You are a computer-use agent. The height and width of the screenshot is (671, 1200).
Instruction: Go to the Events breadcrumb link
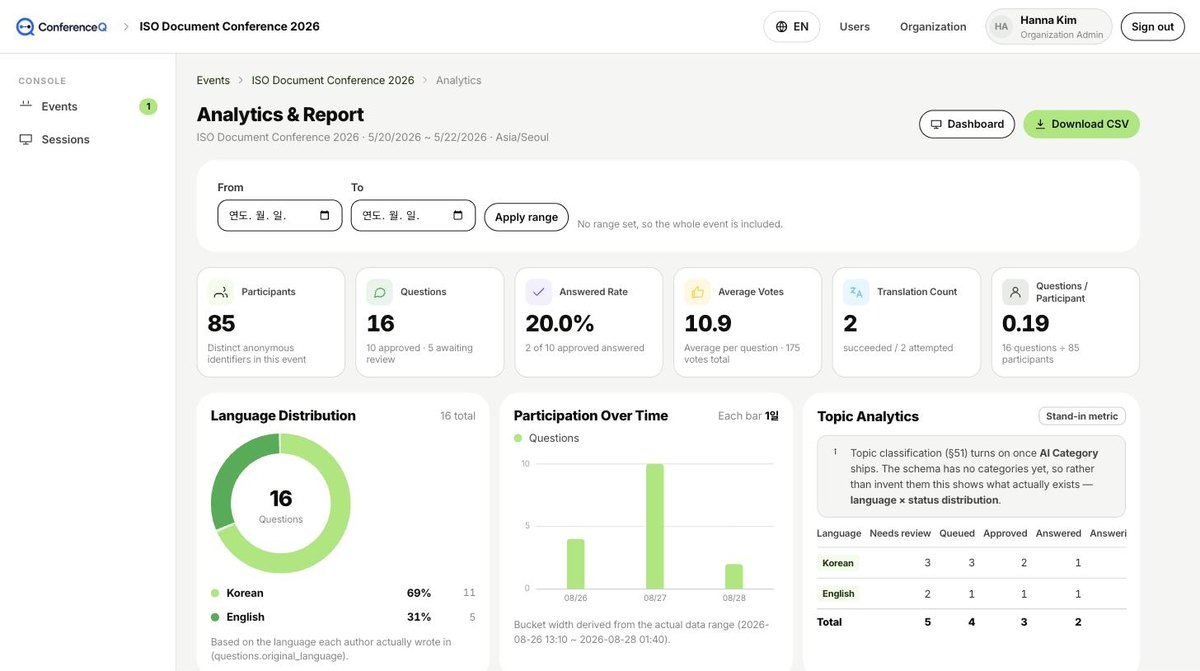coord(213,80)
